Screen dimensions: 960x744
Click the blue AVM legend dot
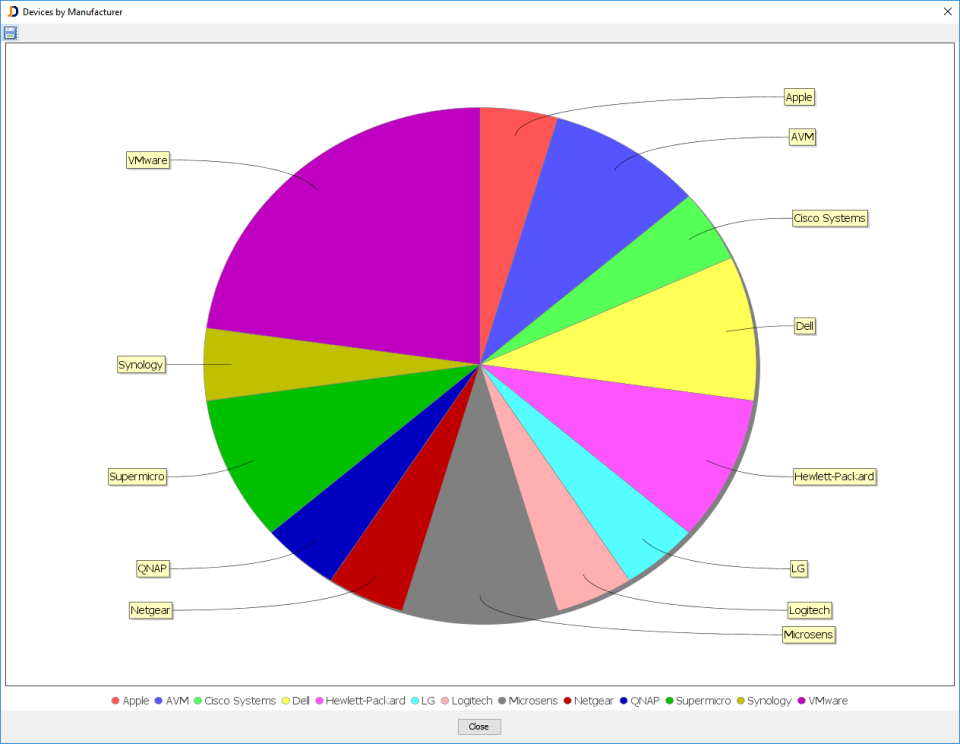coord(159,701)
